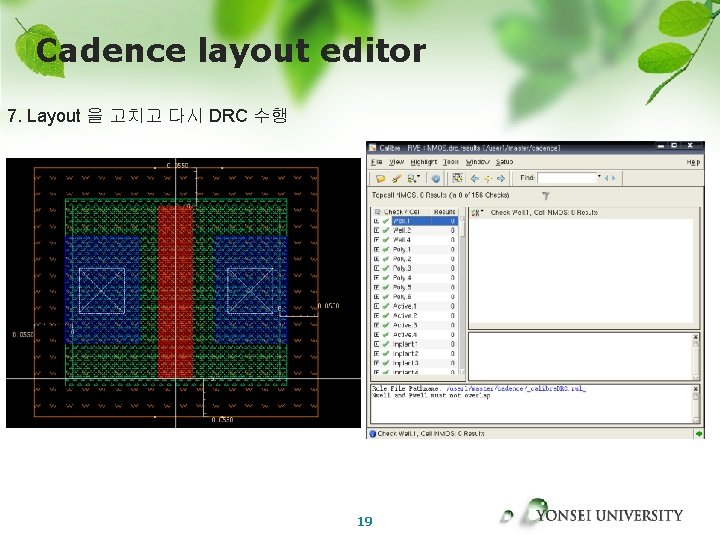
Task: Open the File menu
Action: tap(377, 162)
